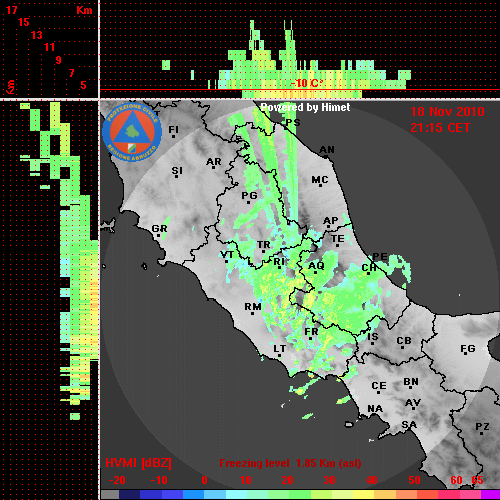The width and height of the screenshot is (500, 500).
Task: Click the 'HVMI [dBZ]' label
Action: pyautogui.click(x=138, y=463)
